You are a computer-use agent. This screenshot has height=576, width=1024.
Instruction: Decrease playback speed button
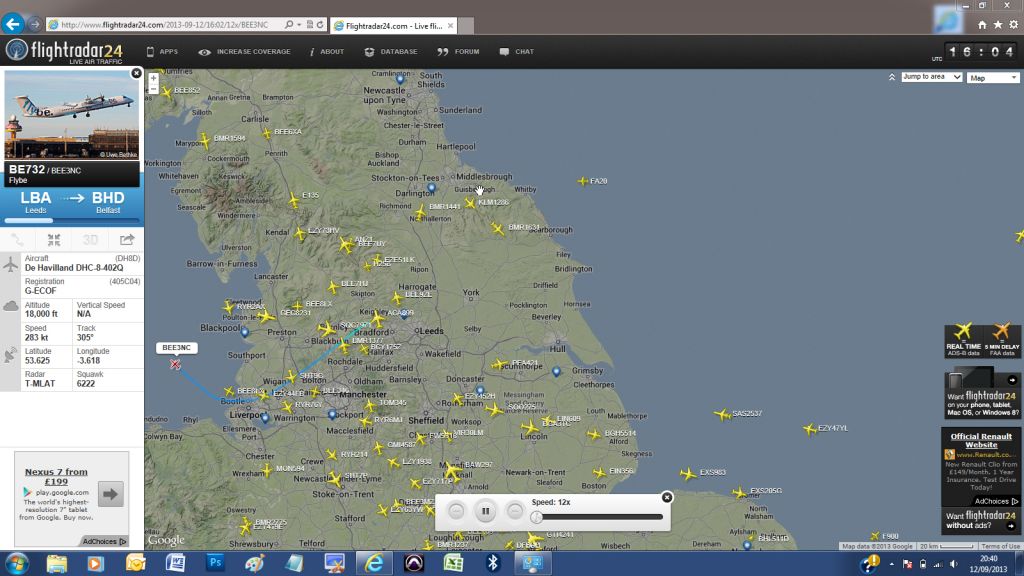pos(456,511)
